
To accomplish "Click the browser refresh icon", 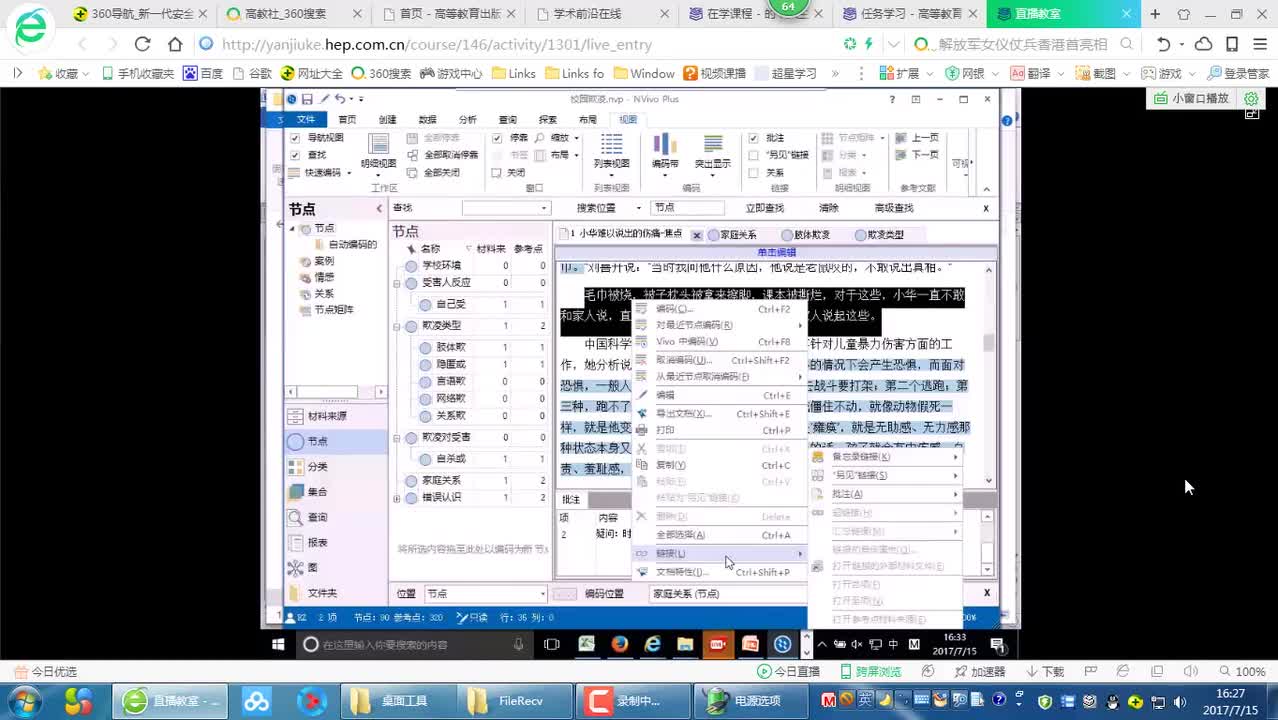I will tap(142, 44).
